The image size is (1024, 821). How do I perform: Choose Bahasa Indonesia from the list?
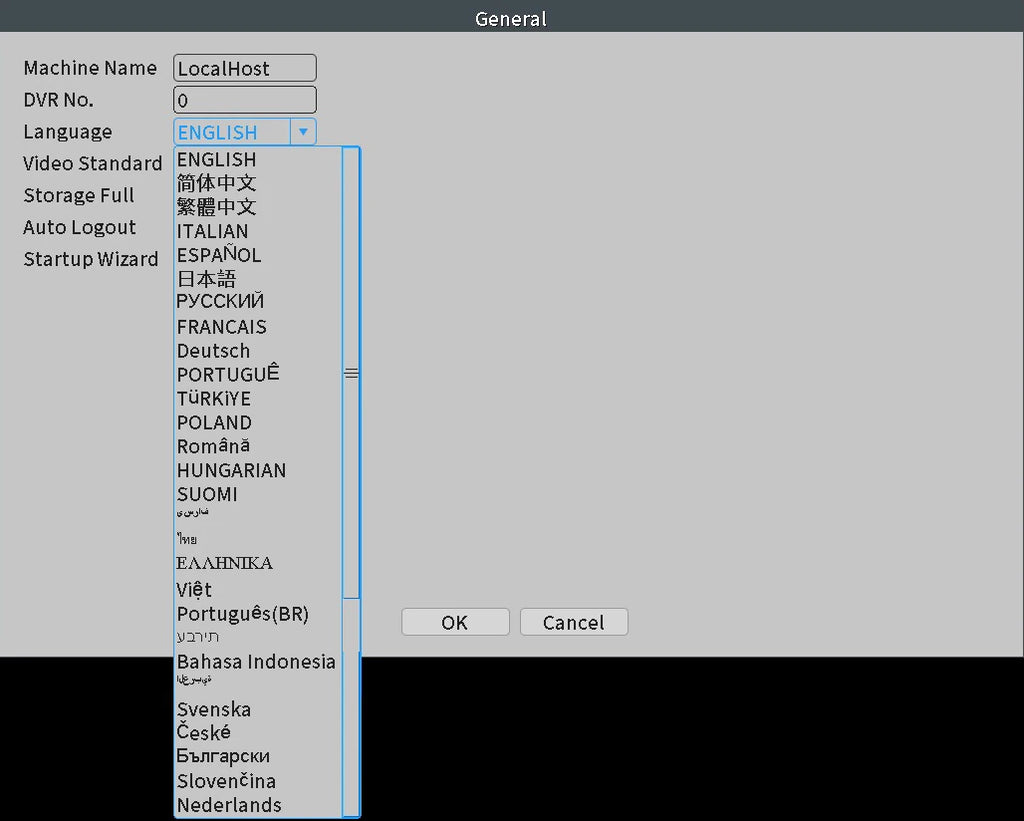click(x=258, y=662)
